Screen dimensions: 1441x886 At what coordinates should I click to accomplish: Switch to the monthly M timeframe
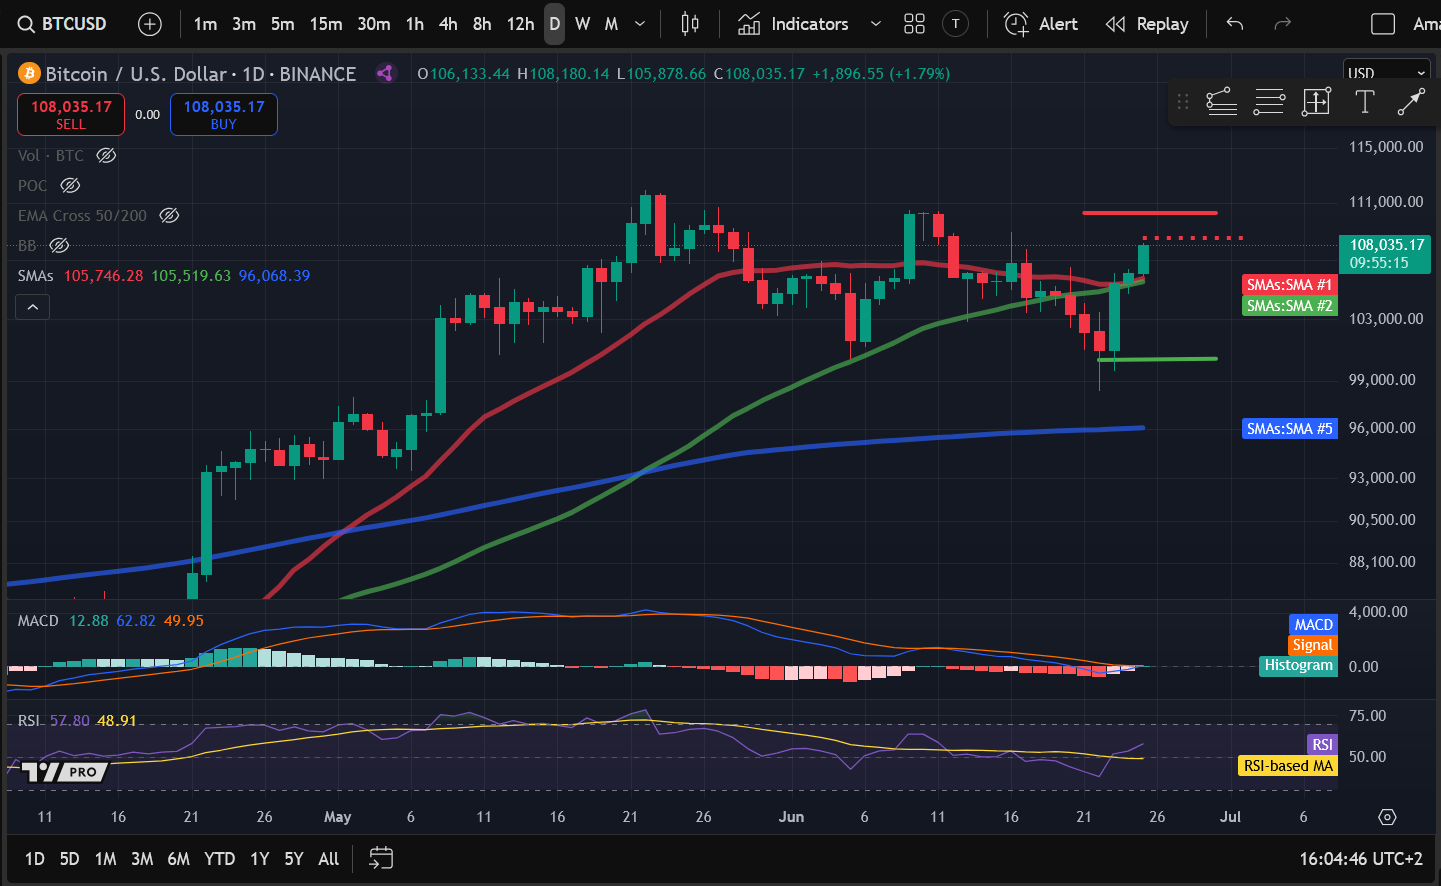coord(611,24)
